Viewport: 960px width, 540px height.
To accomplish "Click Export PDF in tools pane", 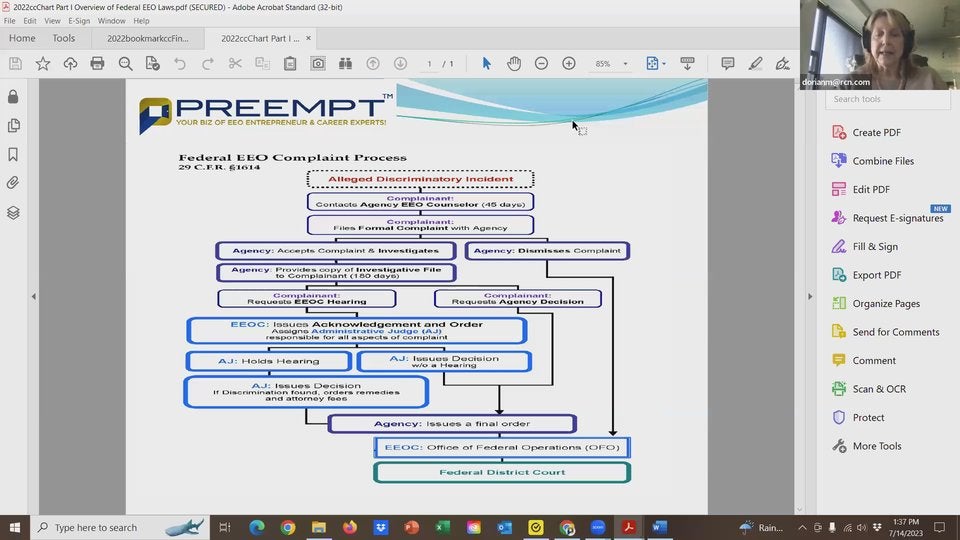I will (x=876, y=275).
